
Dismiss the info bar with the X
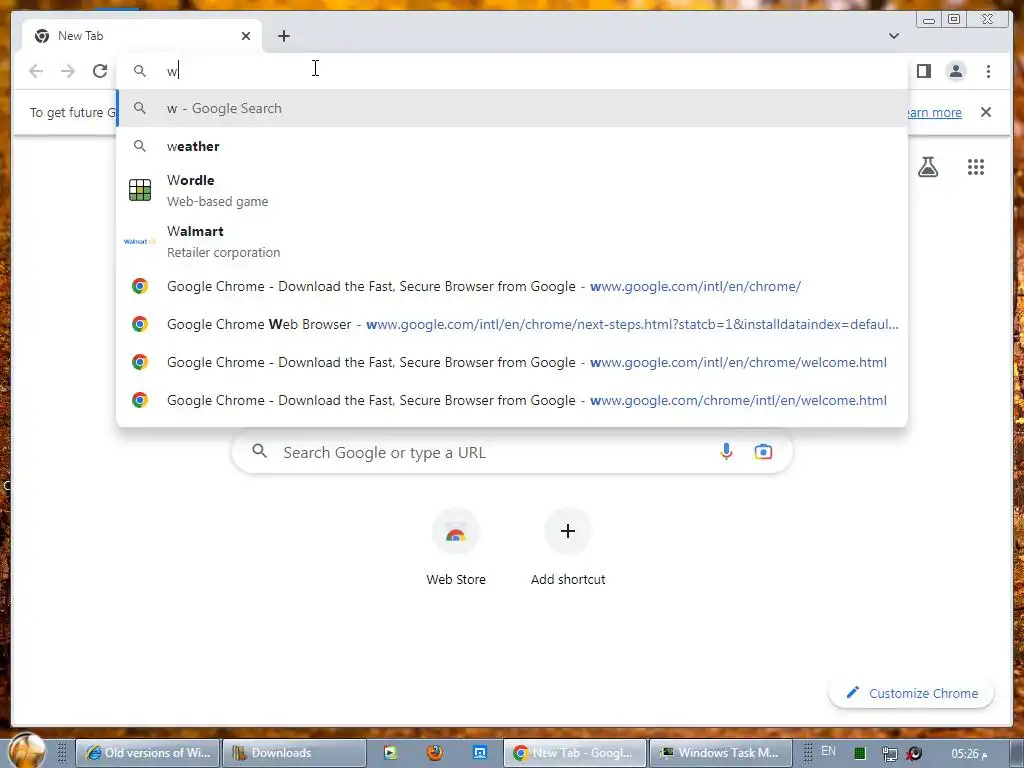[x=985, y=112]
